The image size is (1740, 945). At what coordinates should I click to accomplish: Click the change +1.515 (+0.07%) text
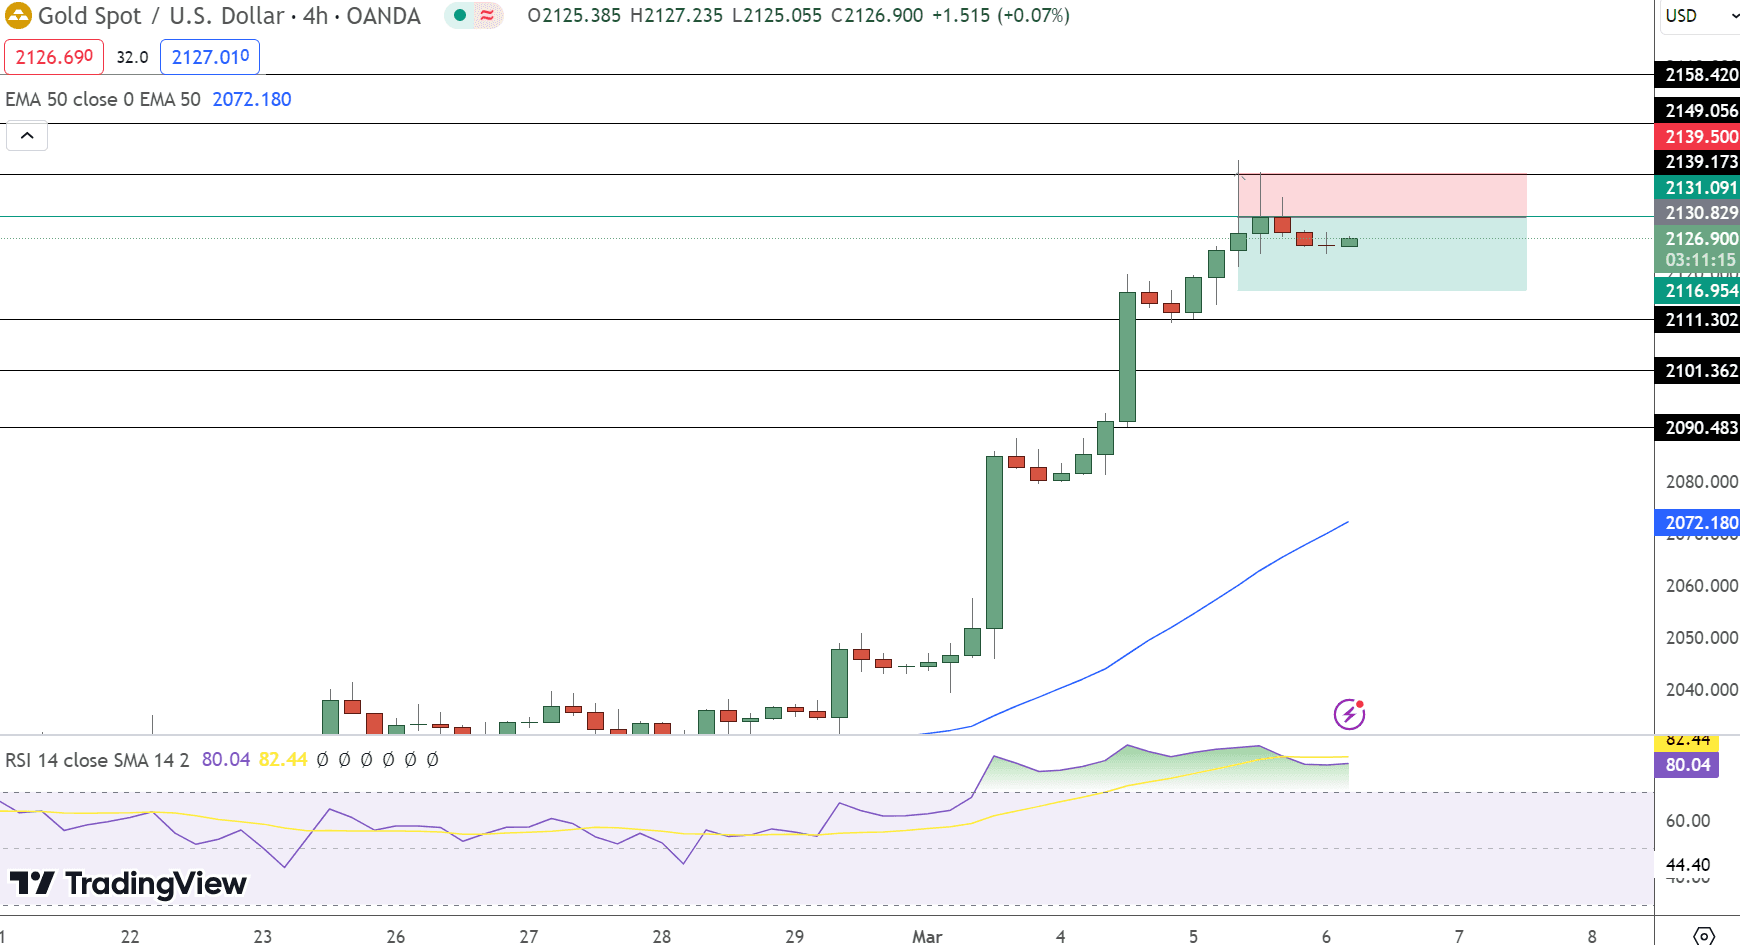(x=1001, y=16)
